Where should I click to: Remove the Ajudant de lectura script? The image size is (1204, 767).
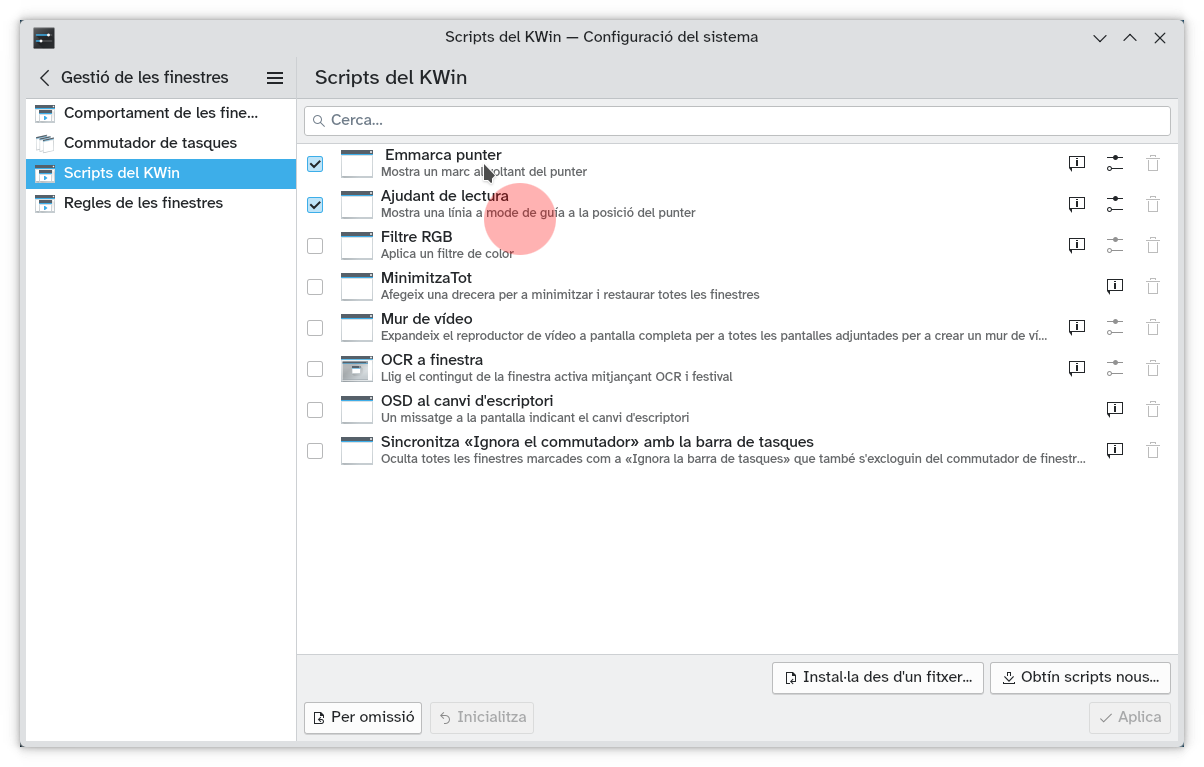(x=1153, y=204)
